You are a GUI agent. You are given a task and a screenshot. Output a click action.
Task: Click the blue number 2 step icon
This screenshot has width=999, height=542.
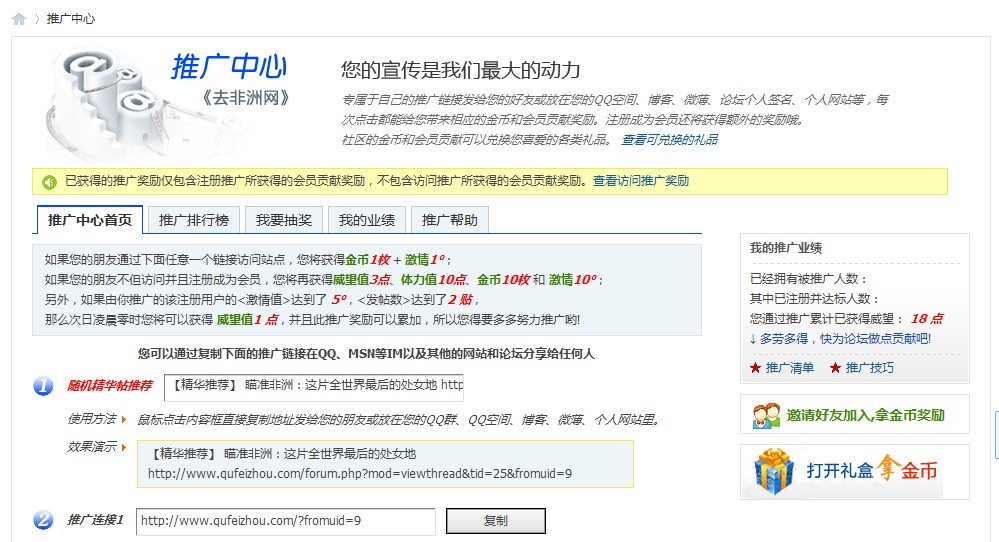43,520
